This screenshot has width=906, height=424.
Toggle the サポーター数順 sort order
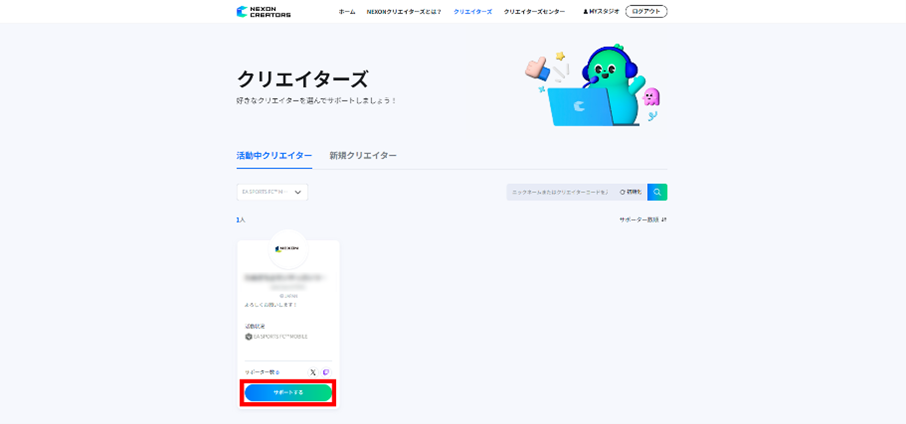tap(643, 220)
